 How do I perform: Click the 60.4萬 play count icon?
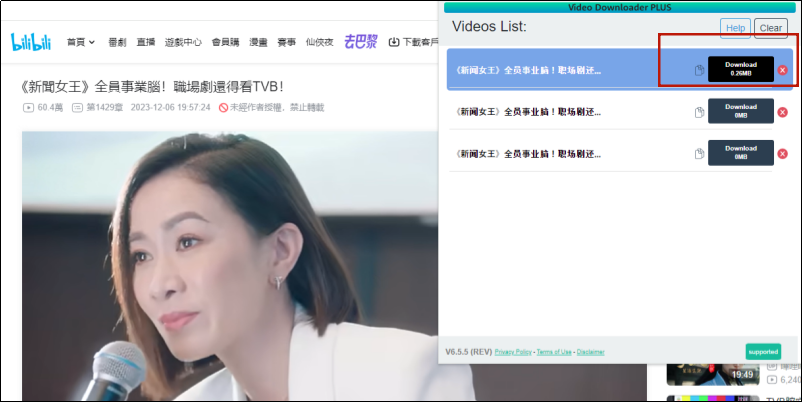(28, 108)
